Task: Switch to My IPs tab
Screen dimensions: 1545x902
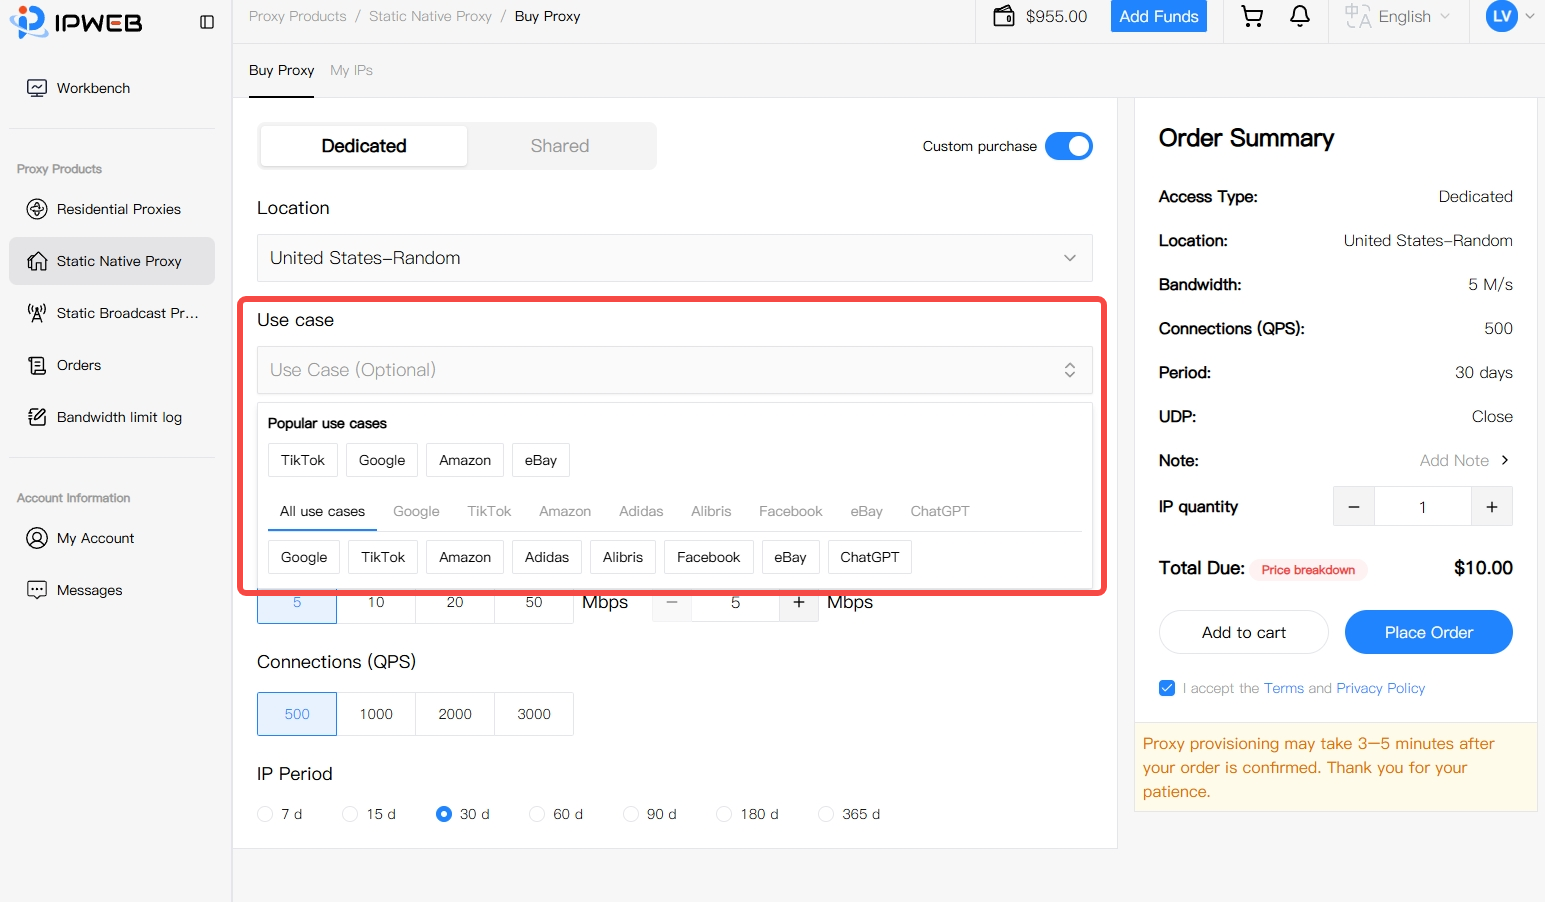Action: pos(352,70)
